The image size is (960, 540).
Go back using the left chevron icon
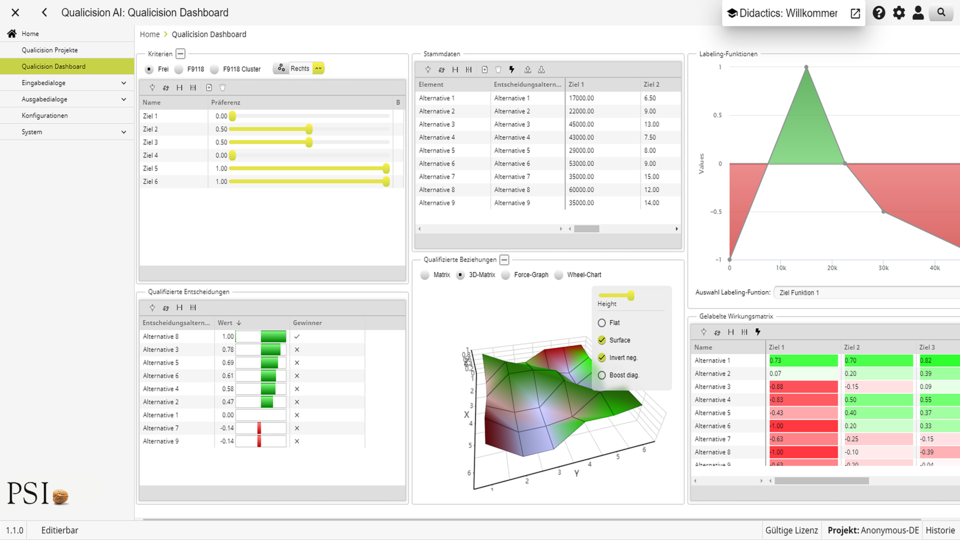pos(44,12)
